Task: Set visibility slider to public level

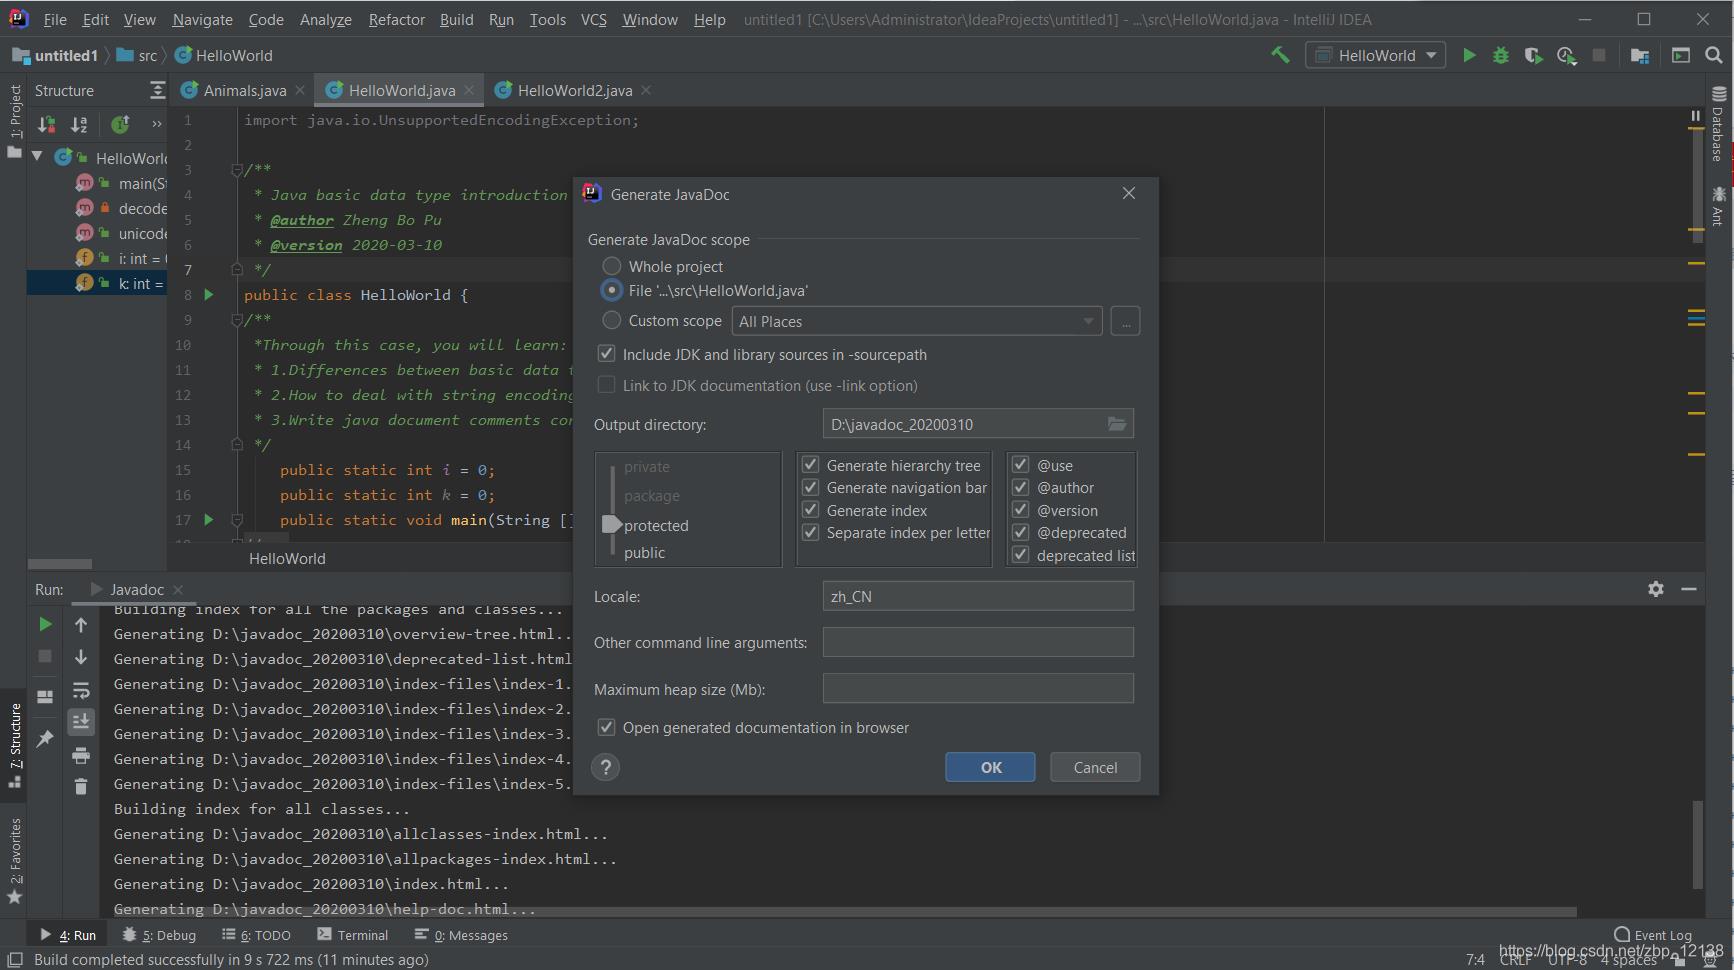Action: coord(644,552)
